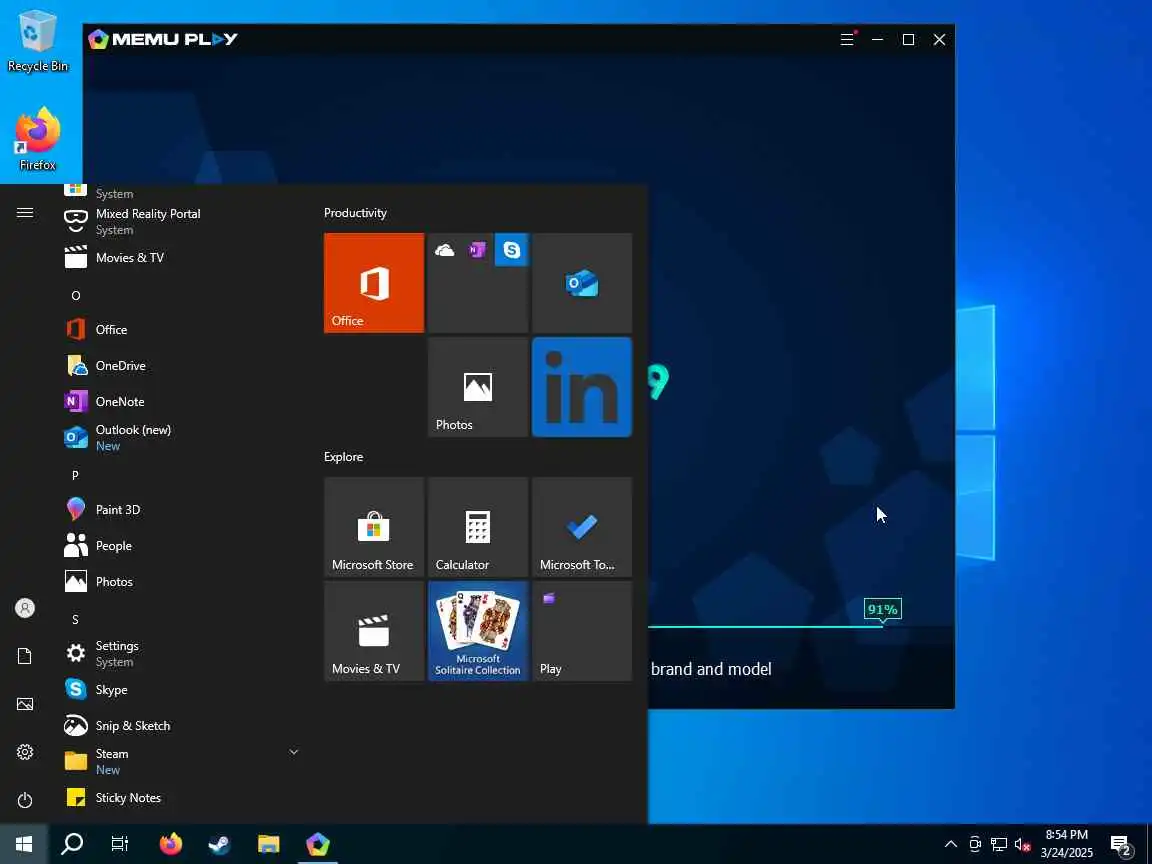Click the Productivity group heading
The width and height of the screenshot is (1152, 864).
pos(355,213)
